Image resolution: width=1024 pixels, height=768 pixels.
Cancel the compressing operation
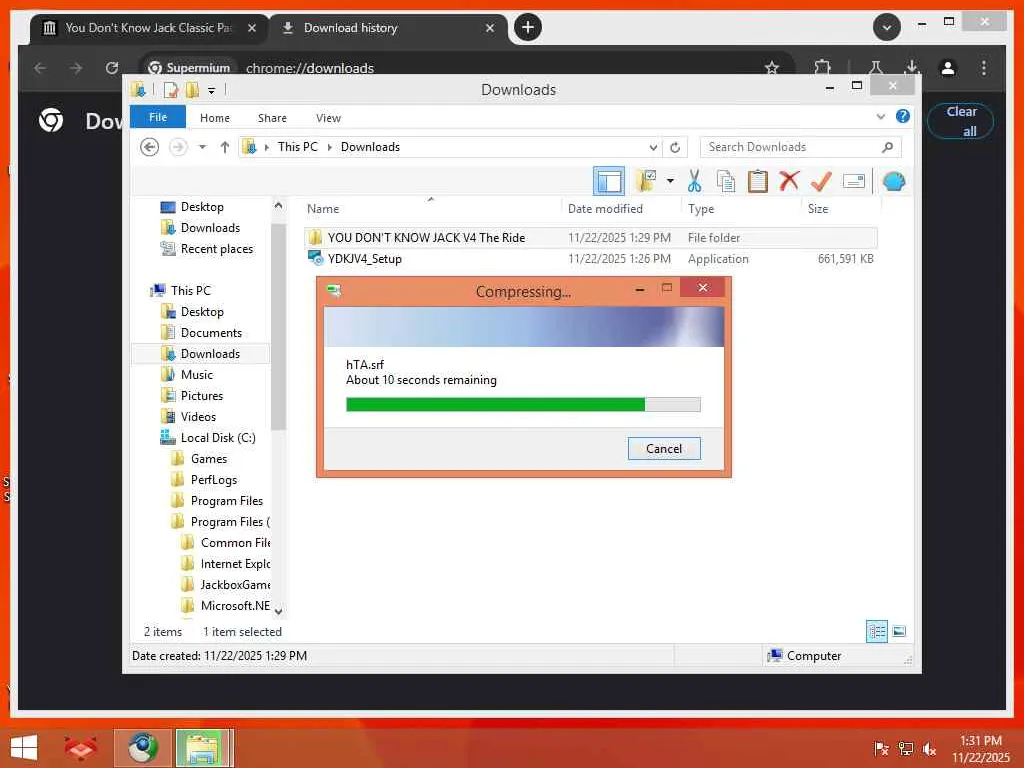pyautogui.click(x=664, y=449)
